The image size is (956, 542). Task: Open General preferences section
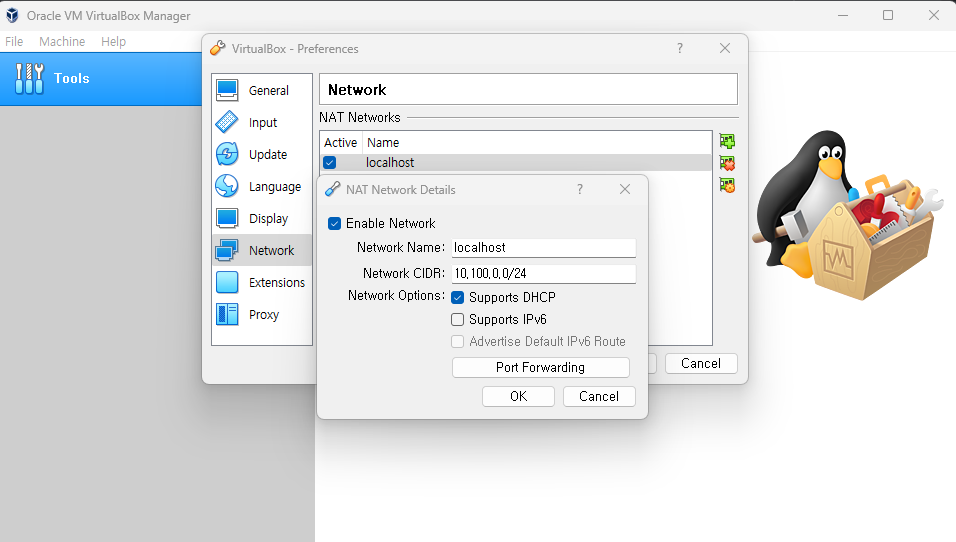[262, 90]
